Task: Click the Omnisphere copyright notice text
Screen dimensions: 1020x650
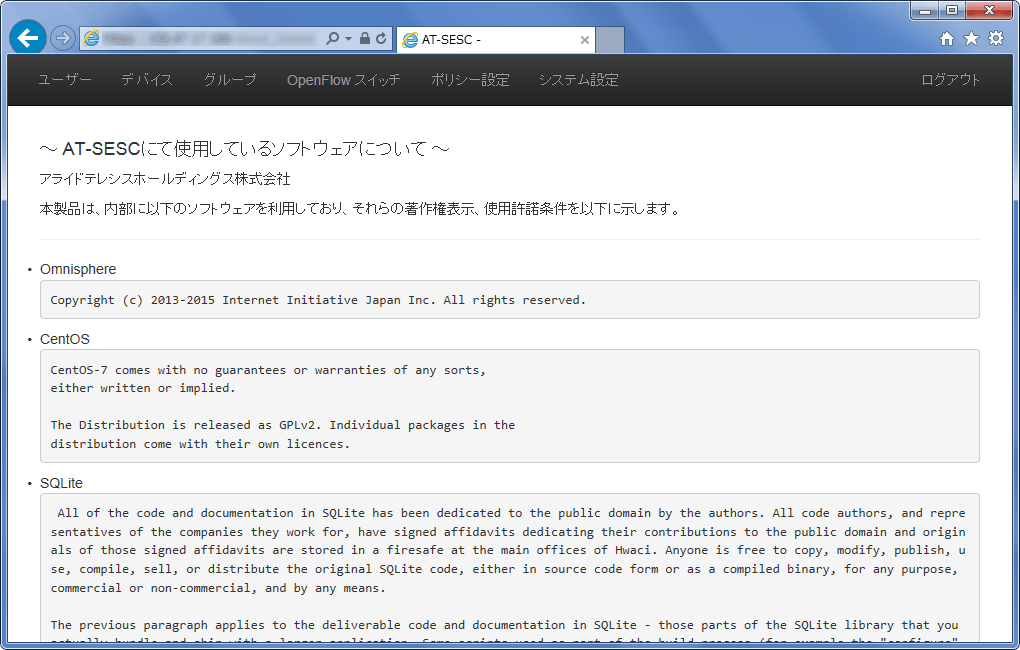Action: (x=318, y=300)
